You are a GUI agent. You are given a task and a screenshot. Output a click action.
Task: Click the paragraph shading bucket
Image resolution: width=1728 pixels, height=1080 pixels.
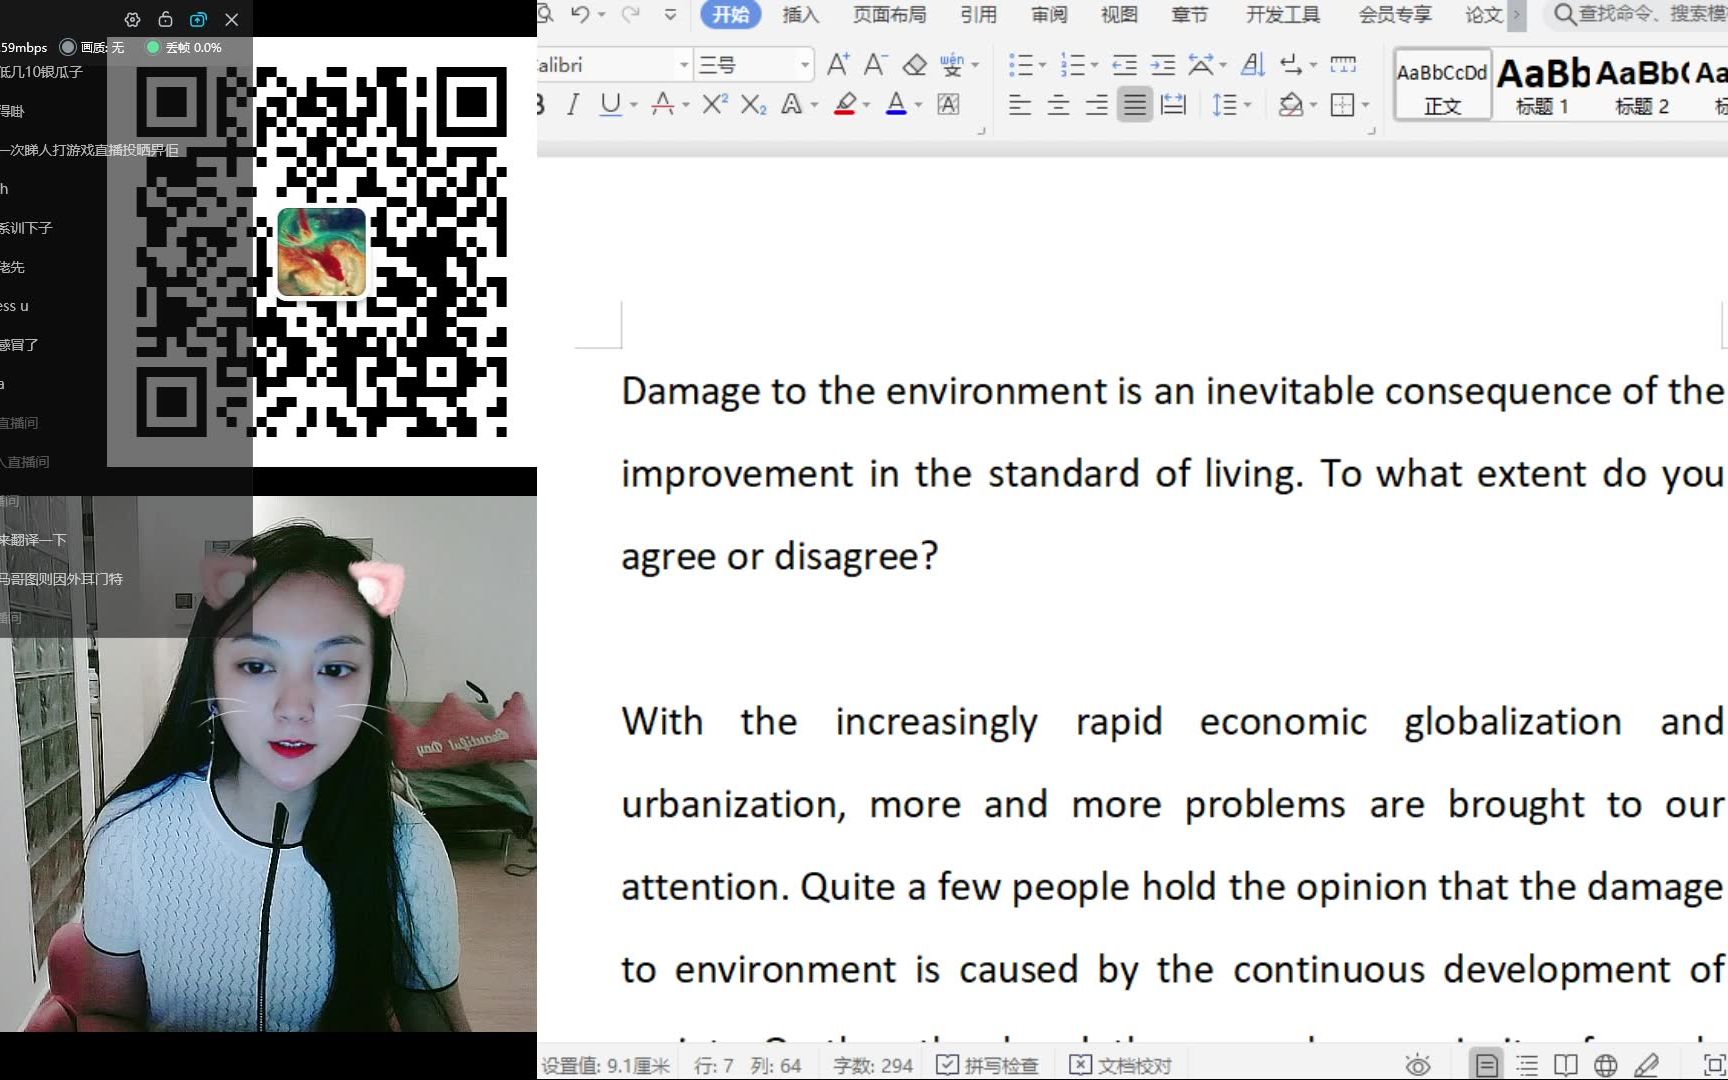click(1291, 104)
